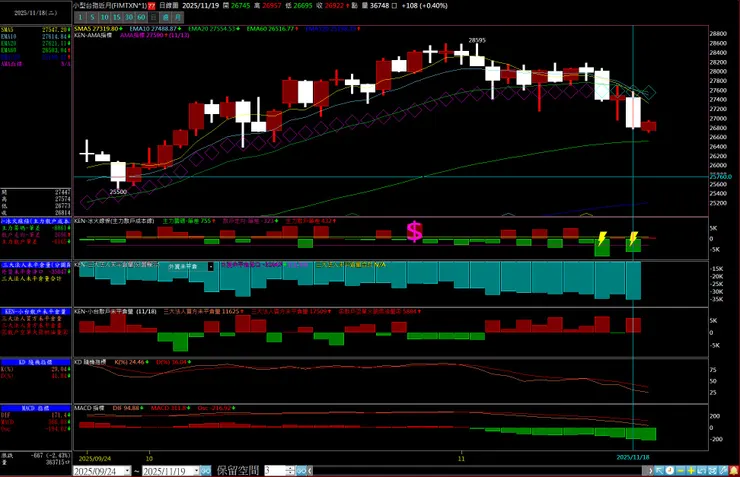Image resolution: width=740 pixels, height=477 pixels.
Task: Select the weekly (週) timeframe button
Action: (166, 17)
